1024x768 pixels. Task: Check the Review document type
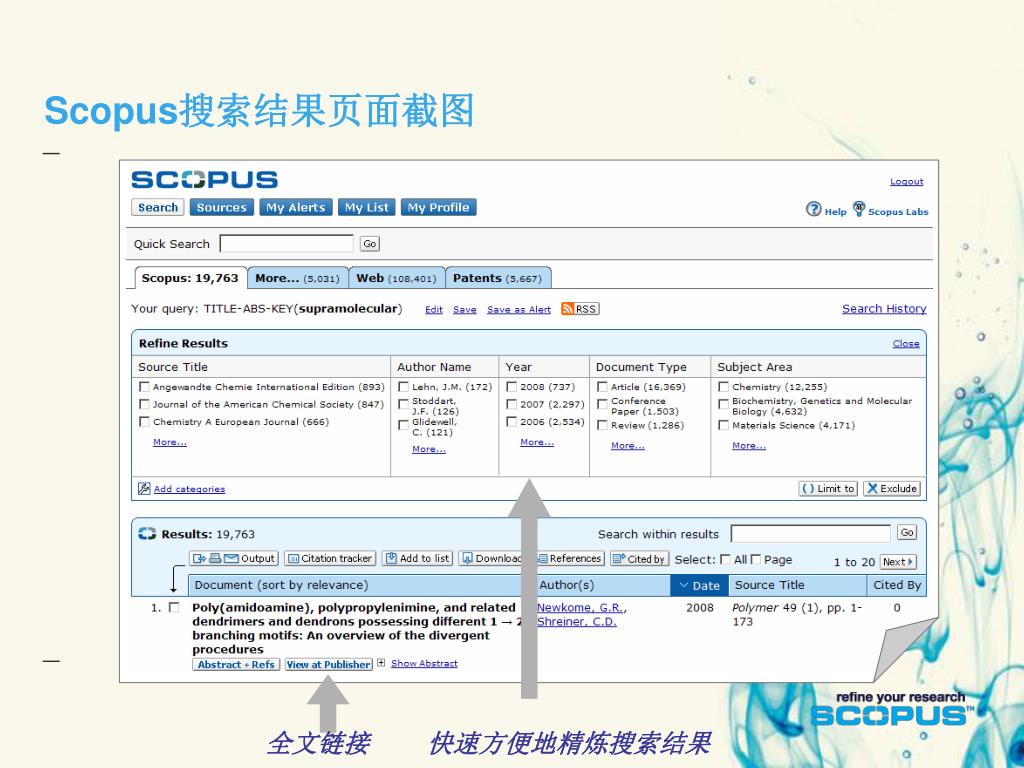(x=603, y=425)
